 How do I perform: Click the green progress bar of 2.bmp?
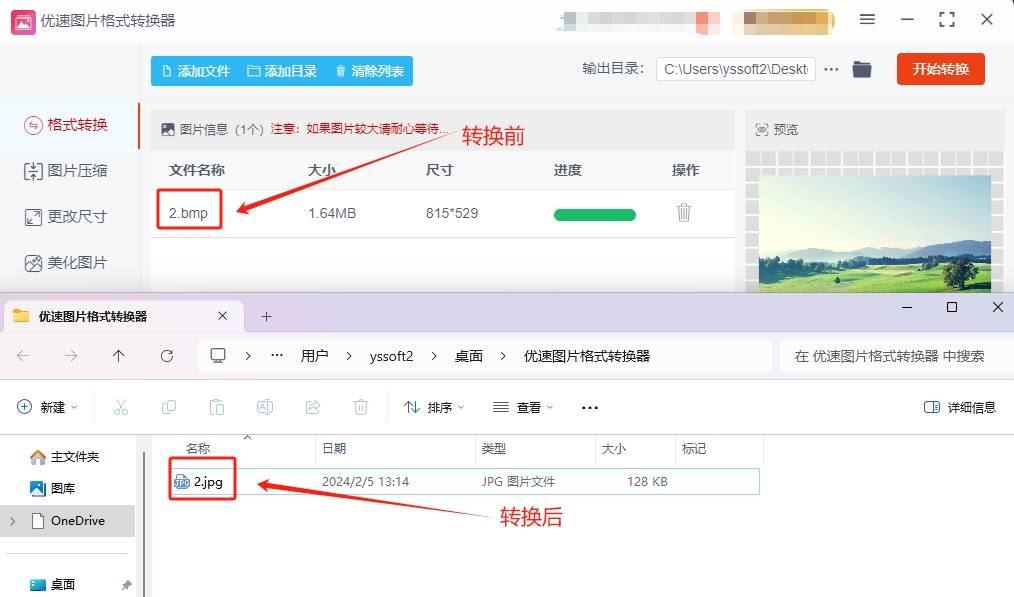pos(594,213)
